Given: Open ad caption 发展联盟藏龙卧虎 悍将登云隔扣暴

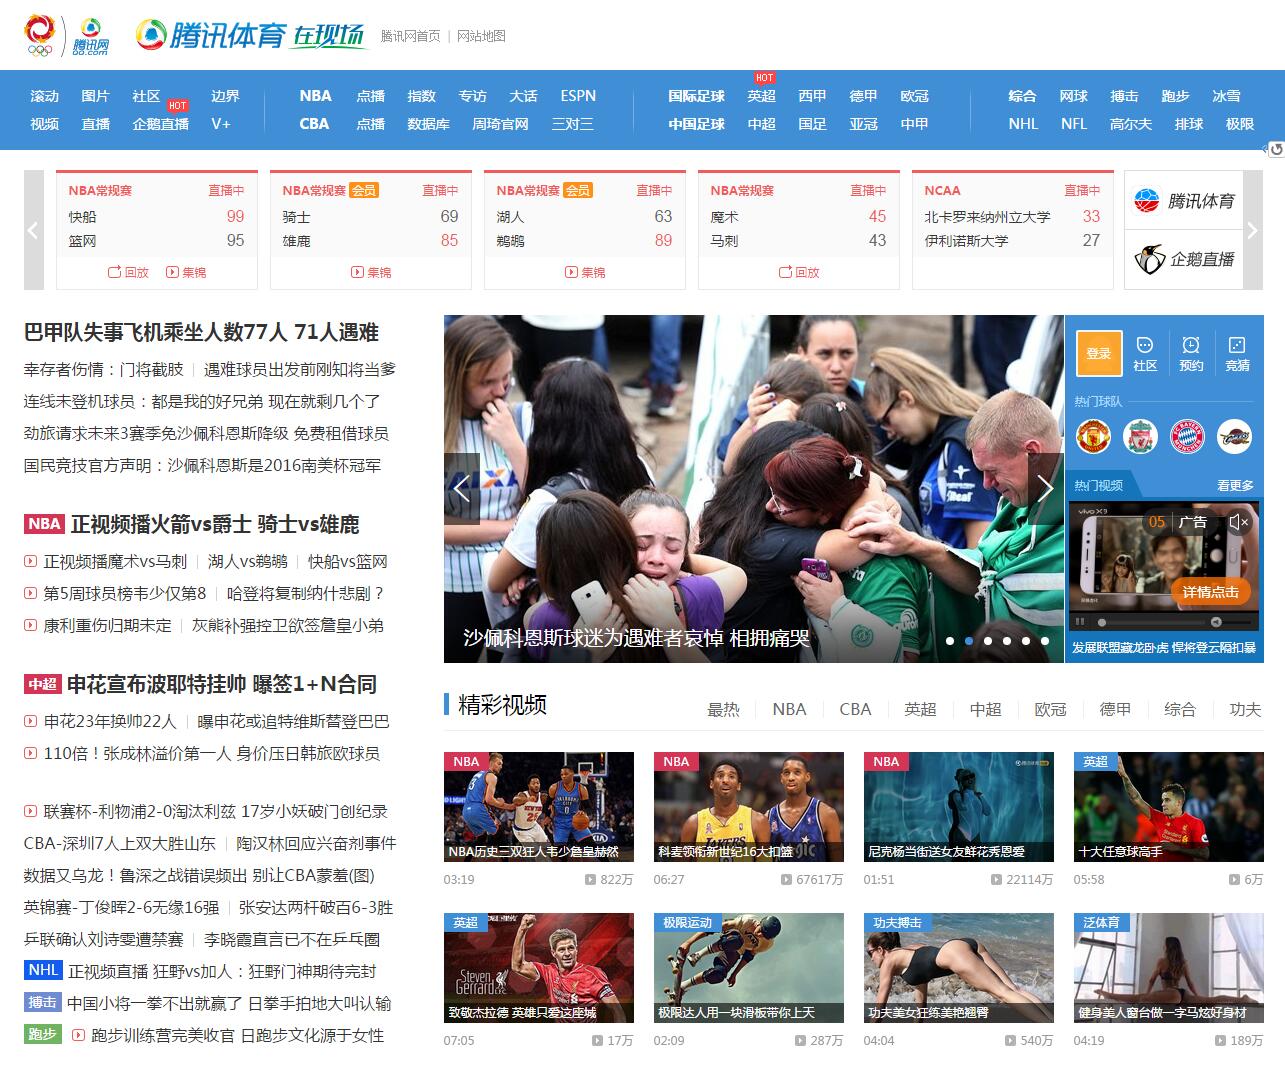Looking at the screenshot, I should tap(1164, 647).
